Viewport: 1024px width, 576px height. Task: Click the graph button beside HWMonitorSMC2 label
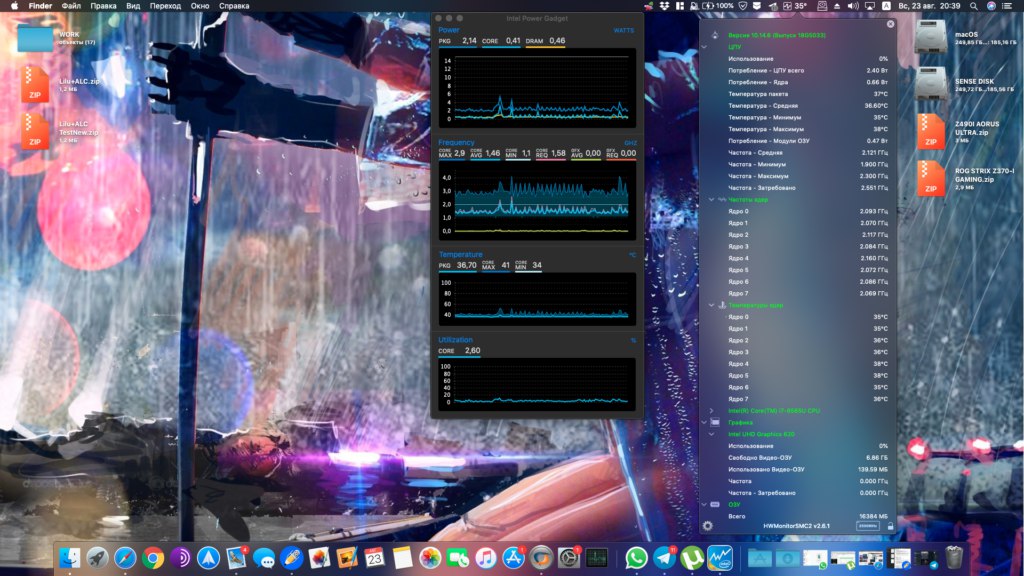pyautogui.click(x=867, y=526)
